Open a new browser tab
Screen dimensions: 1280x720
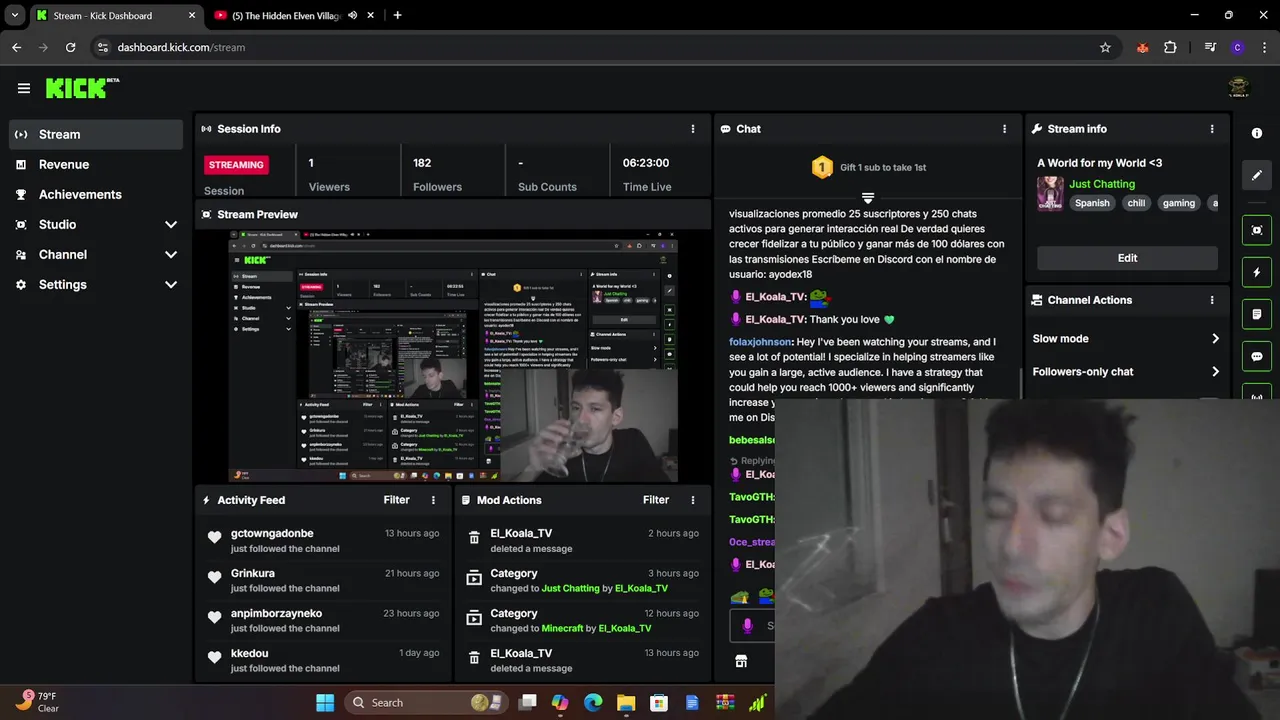pyautogui.click(x=397, y=15)
